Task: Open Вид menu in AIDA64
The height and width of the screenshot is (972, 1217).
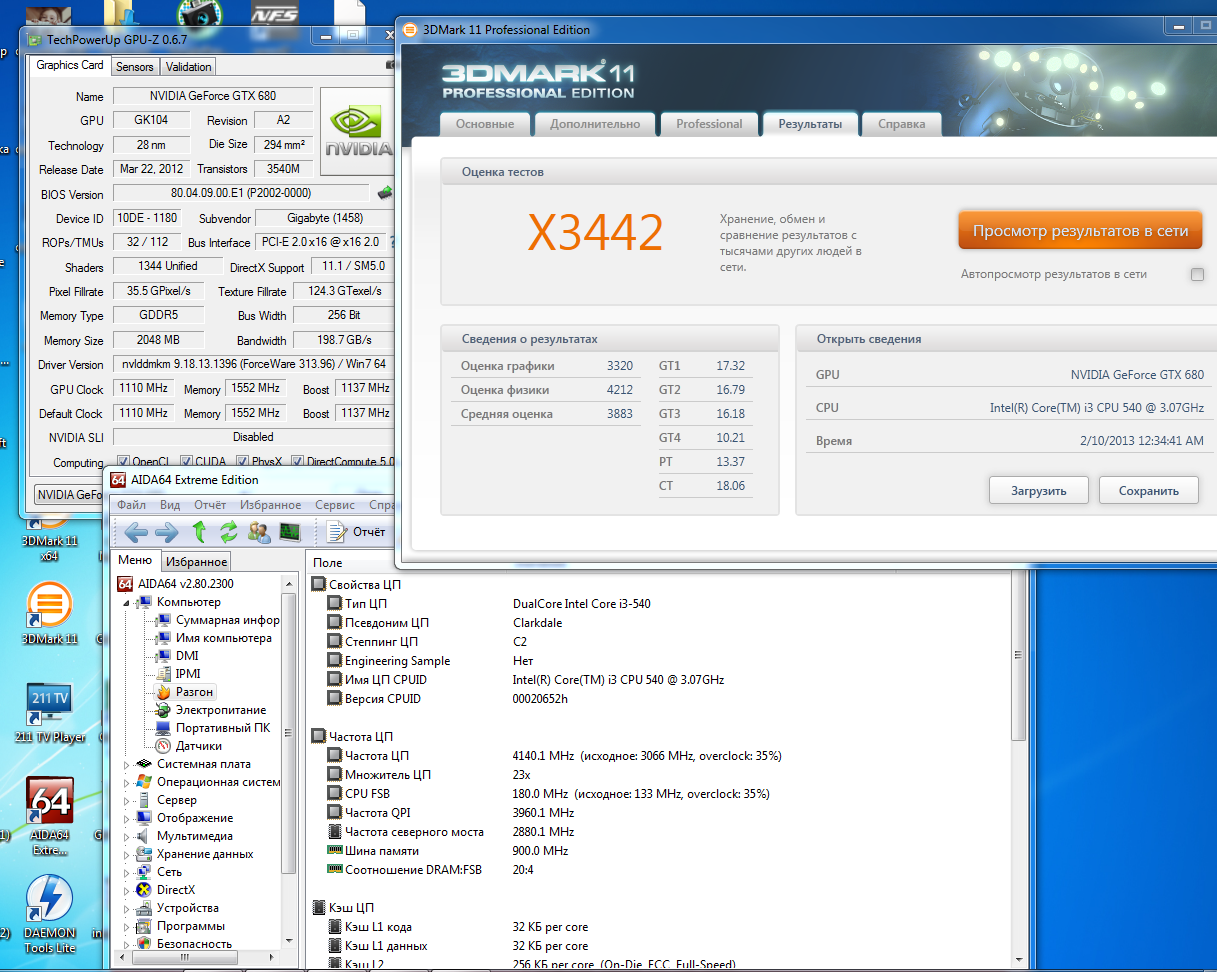Action: point(170,505)
